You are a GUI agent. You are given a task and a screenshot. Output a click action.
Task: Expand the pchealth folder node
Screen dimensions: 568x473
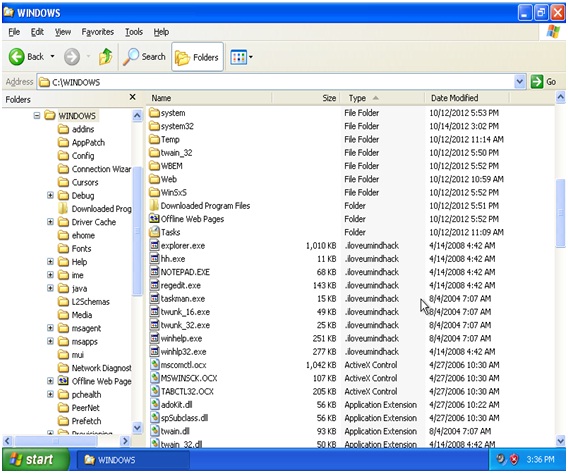[x=50, y=394]
